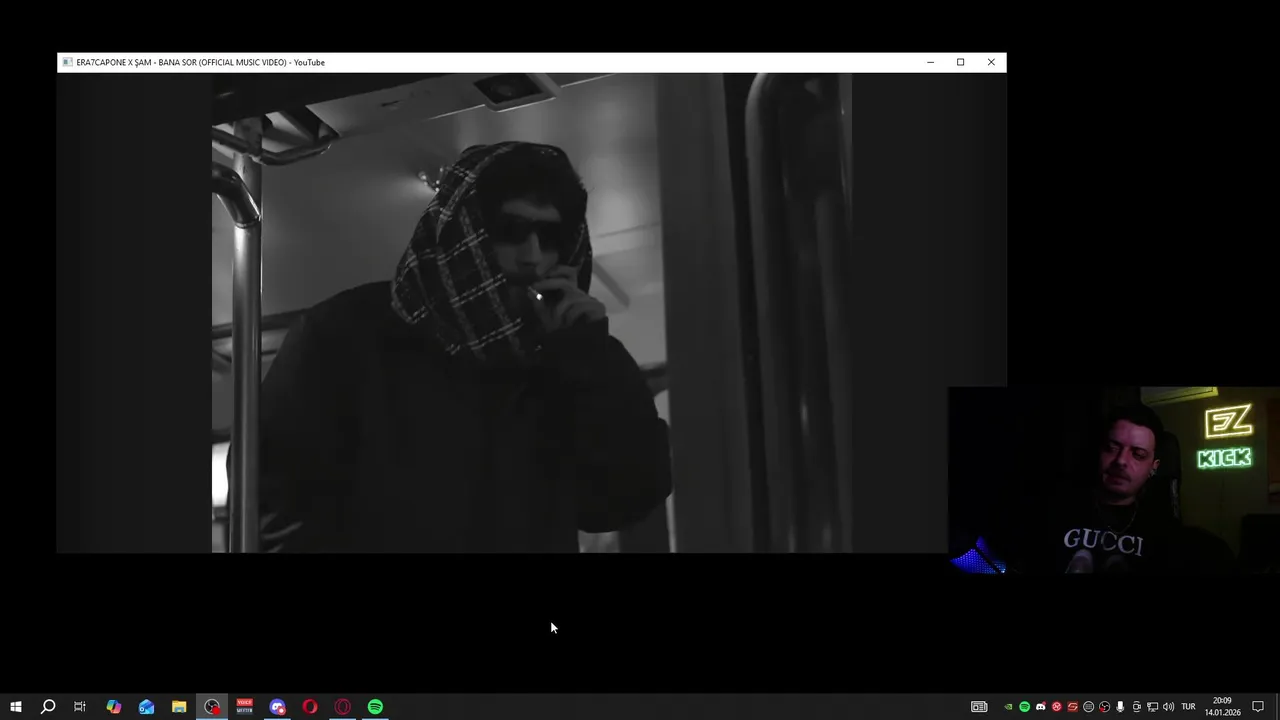Open the news widget in system tray

click(x=979, y=707)
